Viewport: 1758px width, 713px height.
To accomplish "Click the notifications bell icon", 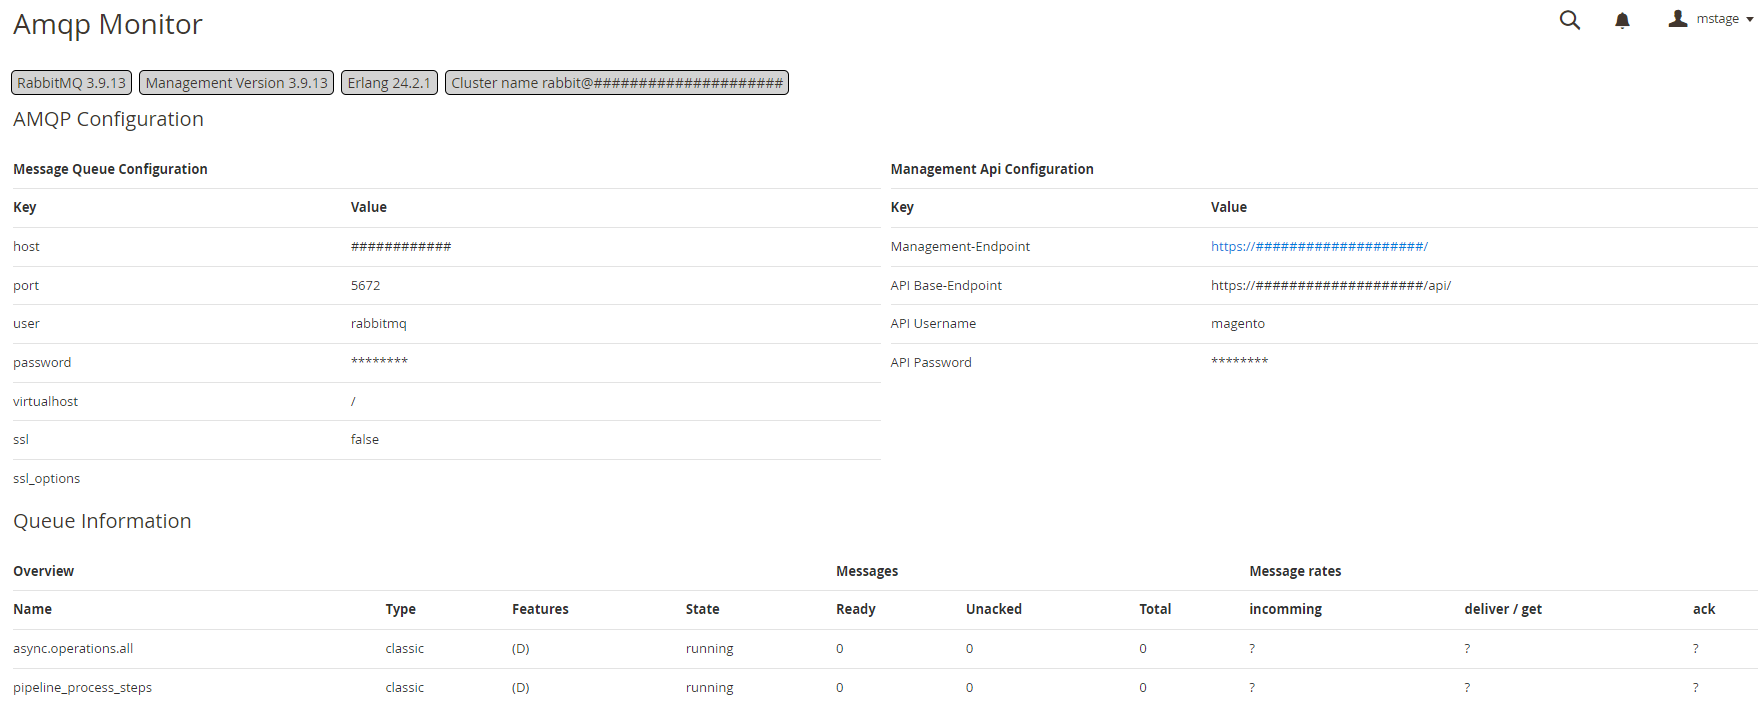I will 1622,20.
